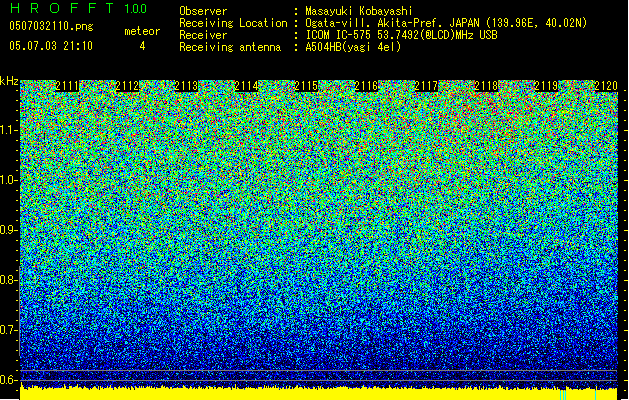The height and width of the screenshot is (400, 629).
Task: Click the Receiving antenna label
Action: point(230,47)
